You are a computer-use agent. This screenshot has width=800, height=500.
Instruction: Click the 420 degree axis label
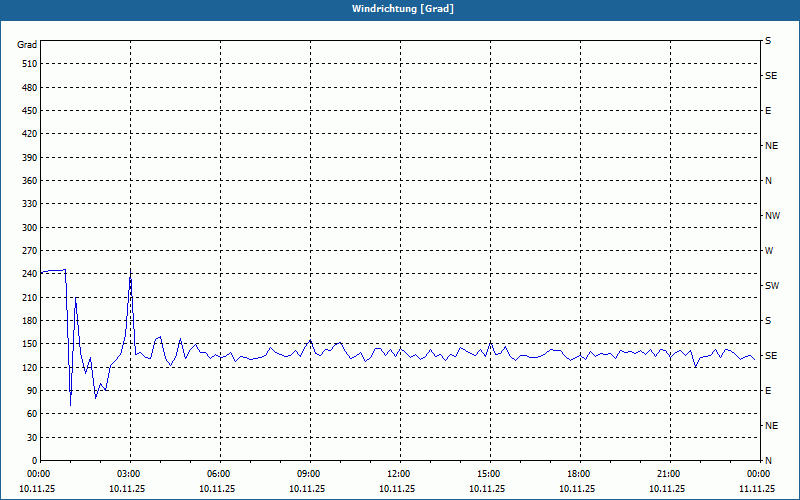click(30, 134)
